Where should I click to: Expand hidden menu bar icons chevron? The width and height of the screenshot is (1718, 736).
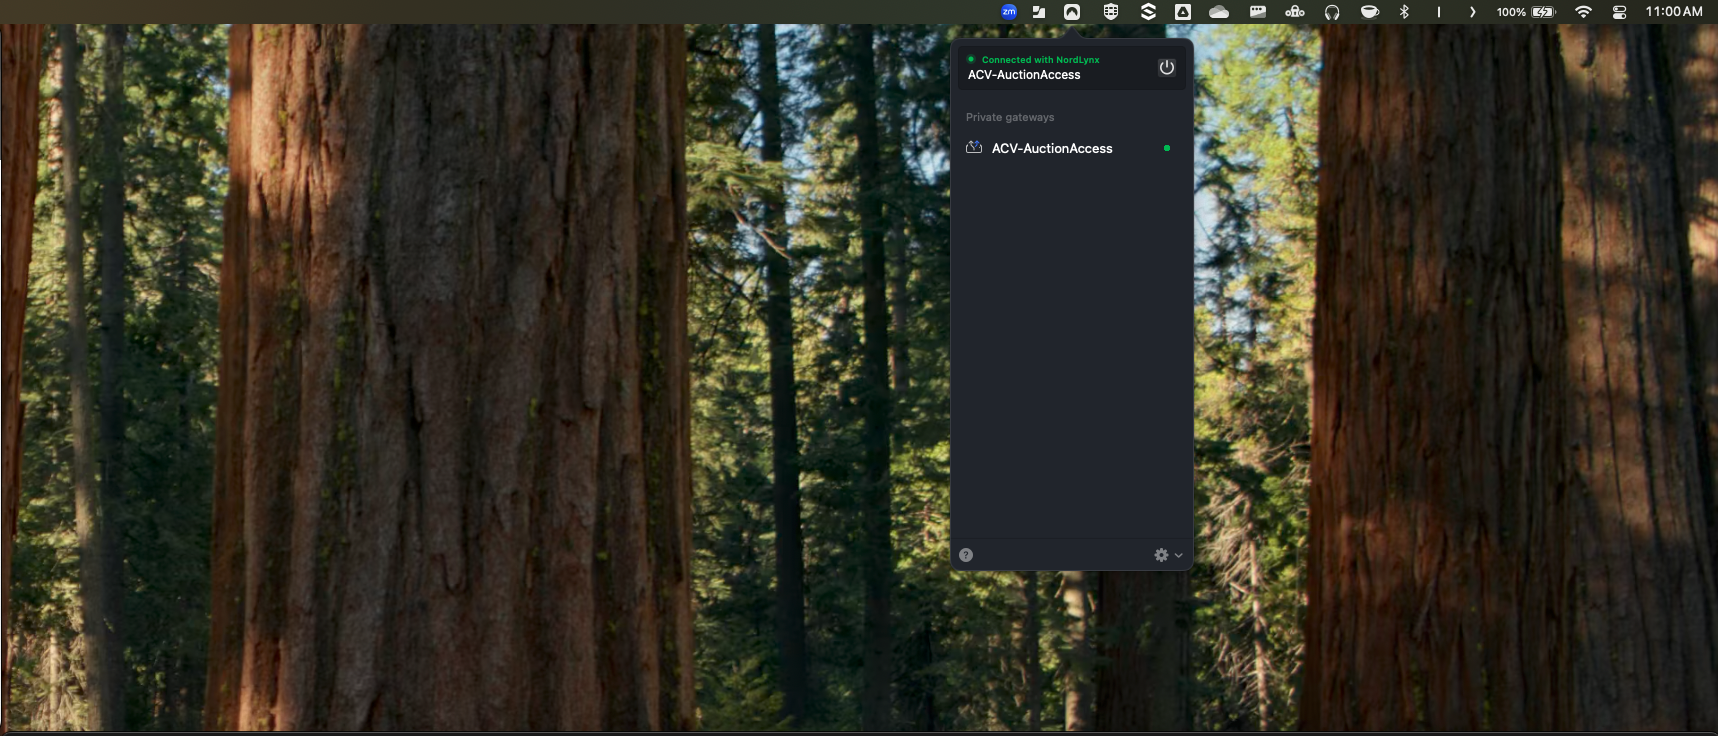pos(1472,12)
